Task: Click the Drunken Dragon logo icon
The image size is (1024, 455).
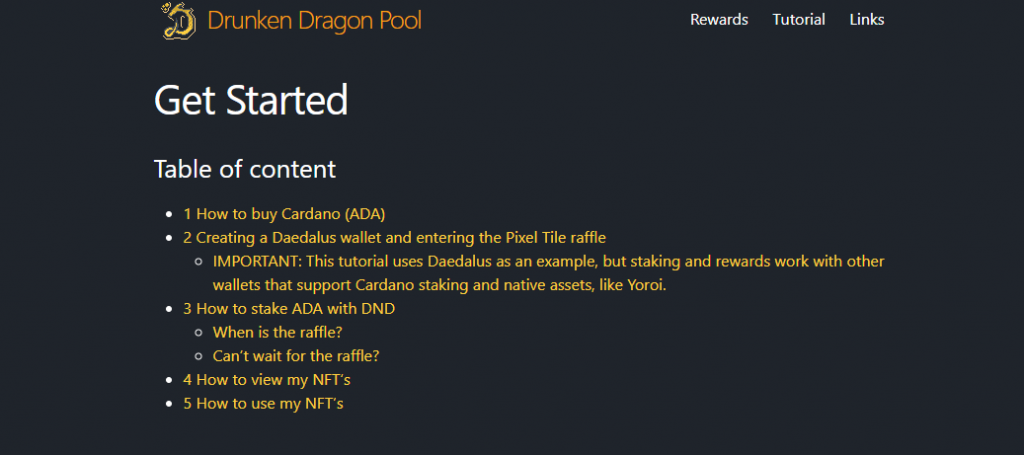Action: click(179, 20)
